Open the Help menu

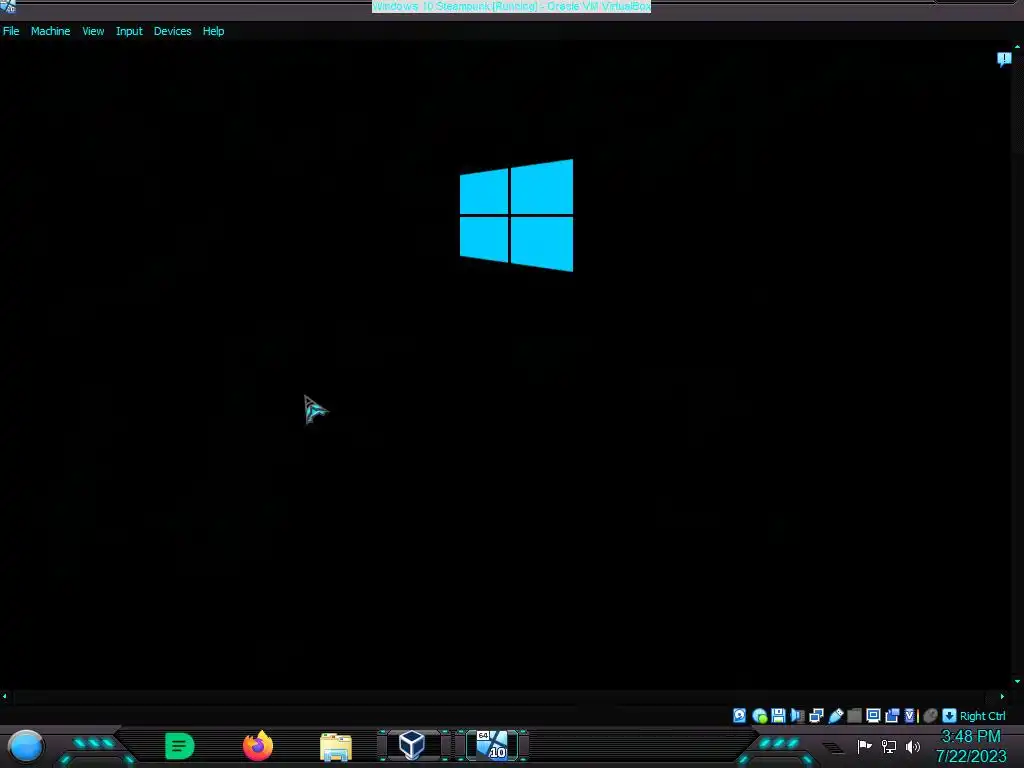(213, 31)
